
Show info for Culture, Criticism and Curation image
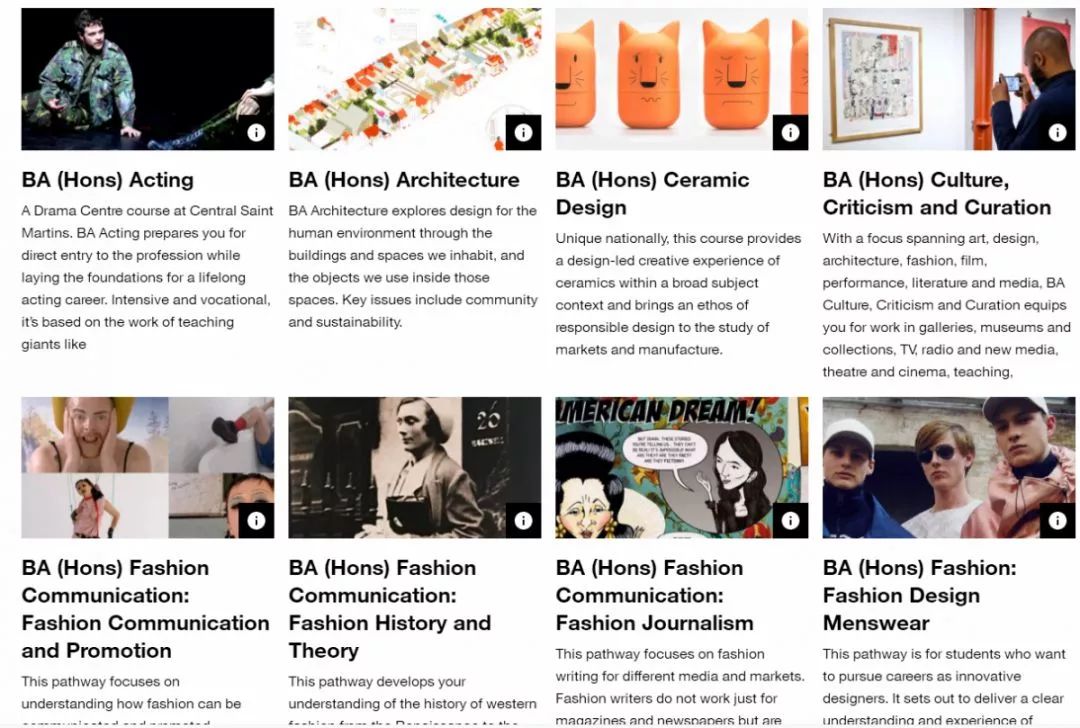1057,132
